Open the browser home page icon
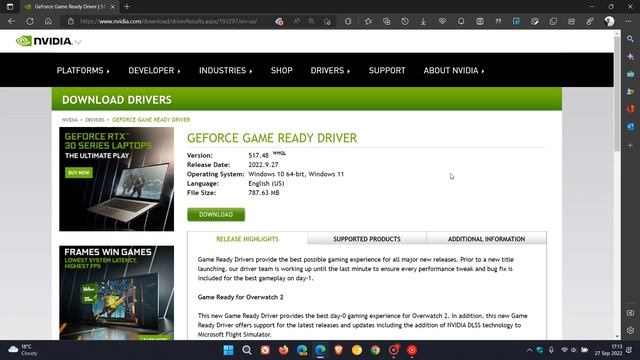This screenshot has width=640, height=360. pyautogui.click(x=48, y=21)
